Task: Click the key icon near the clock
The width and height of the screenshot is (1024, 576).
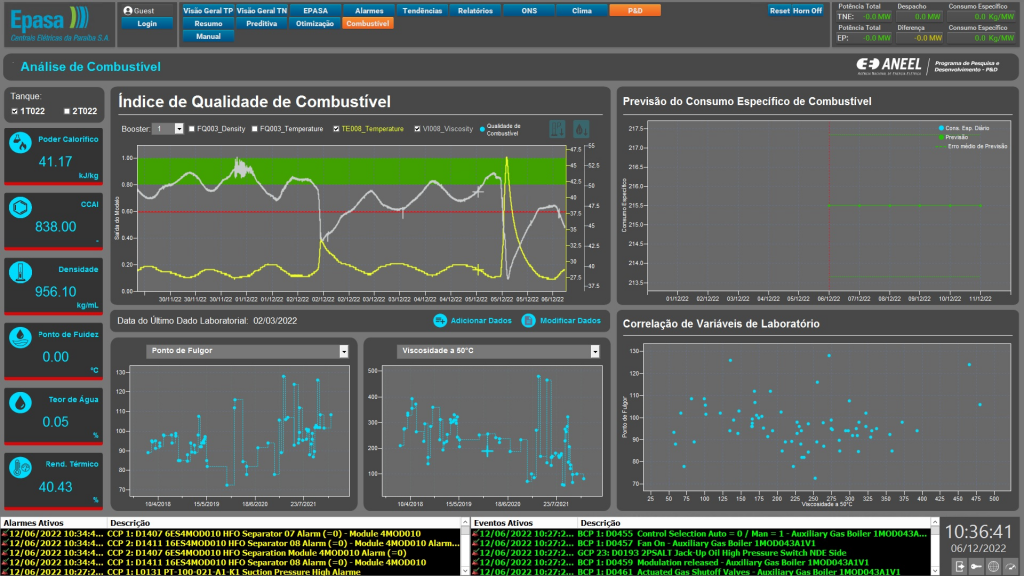Action: 976,566
